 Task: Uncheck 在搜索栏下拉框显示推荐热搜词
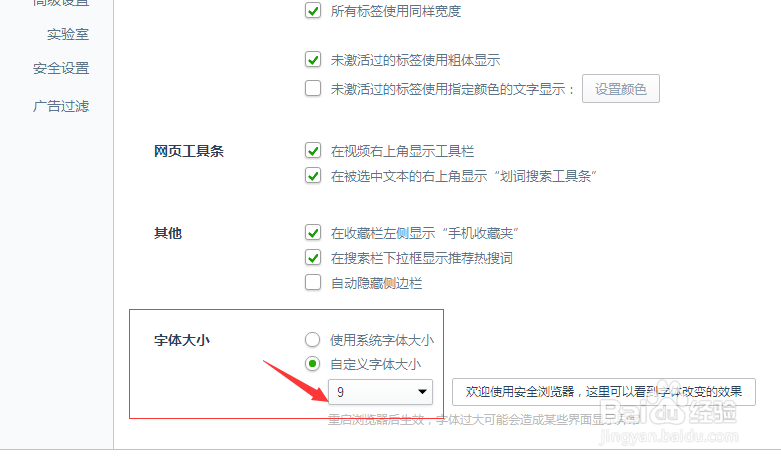[313, 258]
